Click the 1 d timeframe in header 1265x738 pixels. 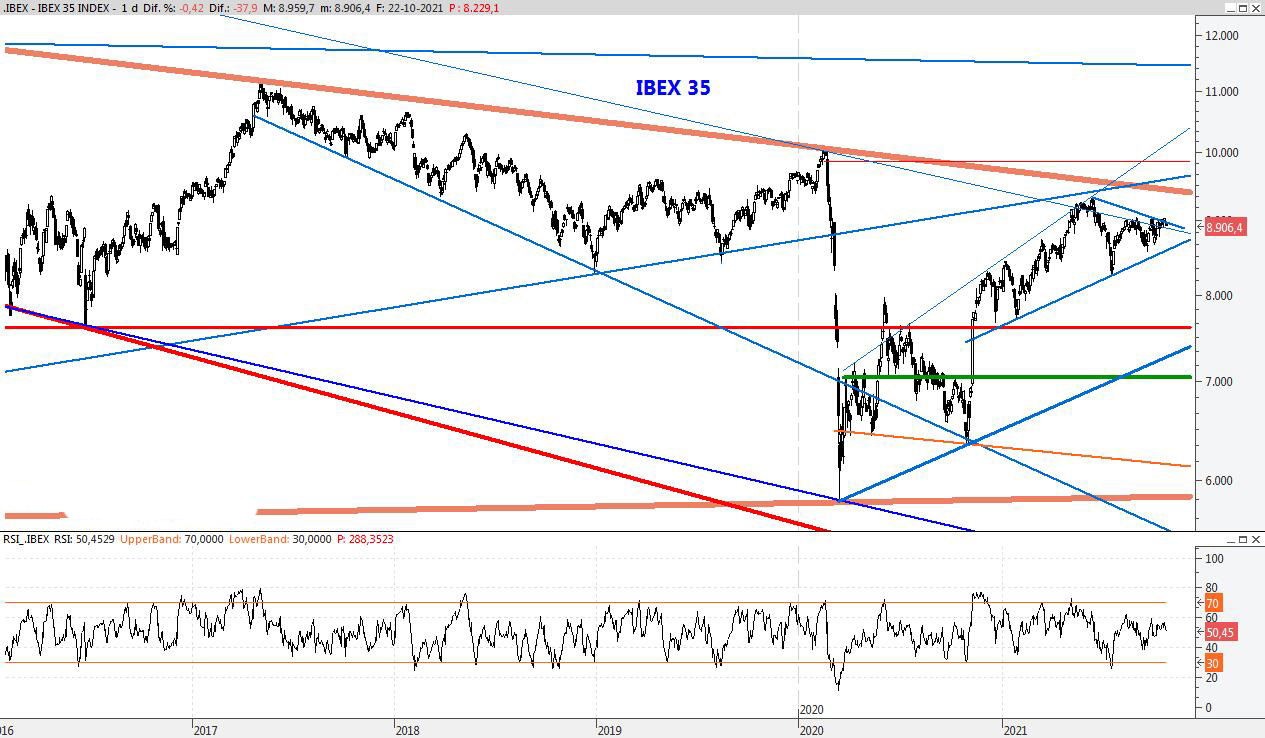tap(130, 8)
